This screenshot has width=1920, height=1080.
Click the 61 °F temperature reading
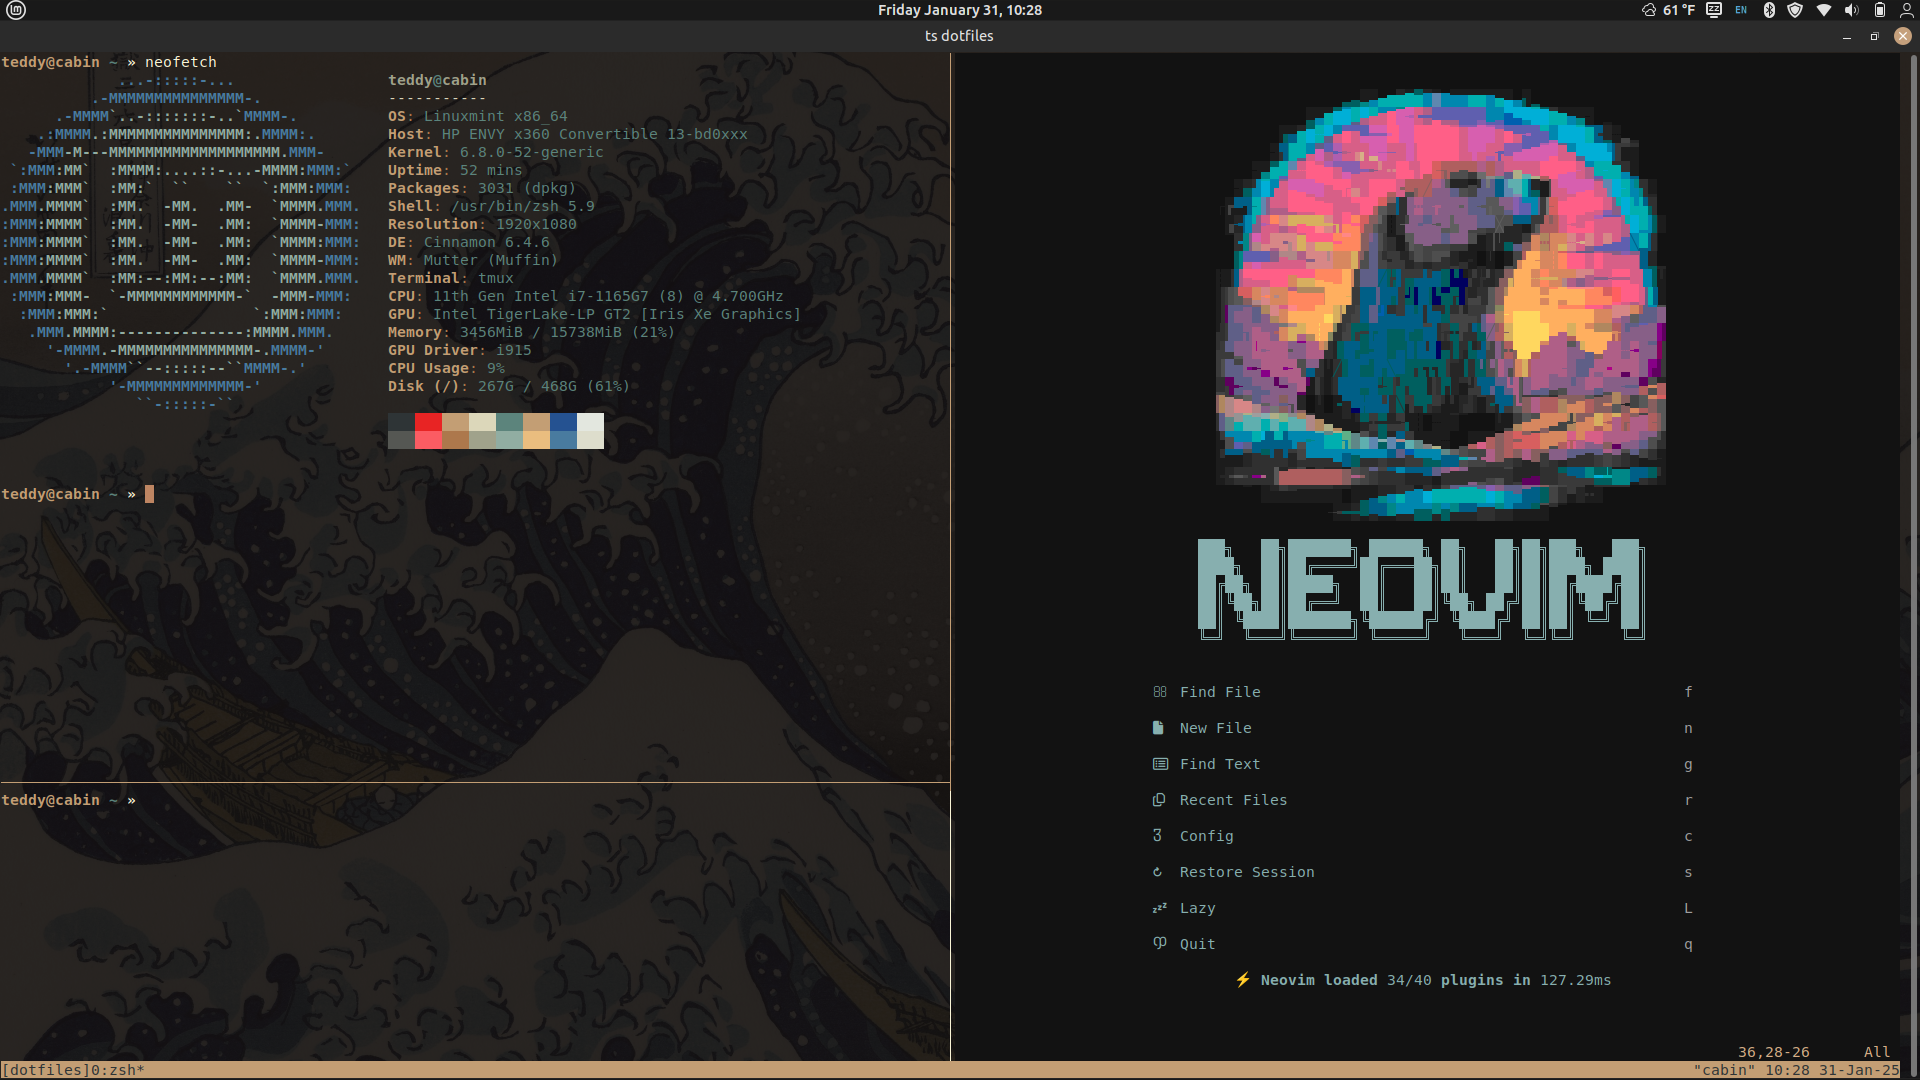[1679, 10]
